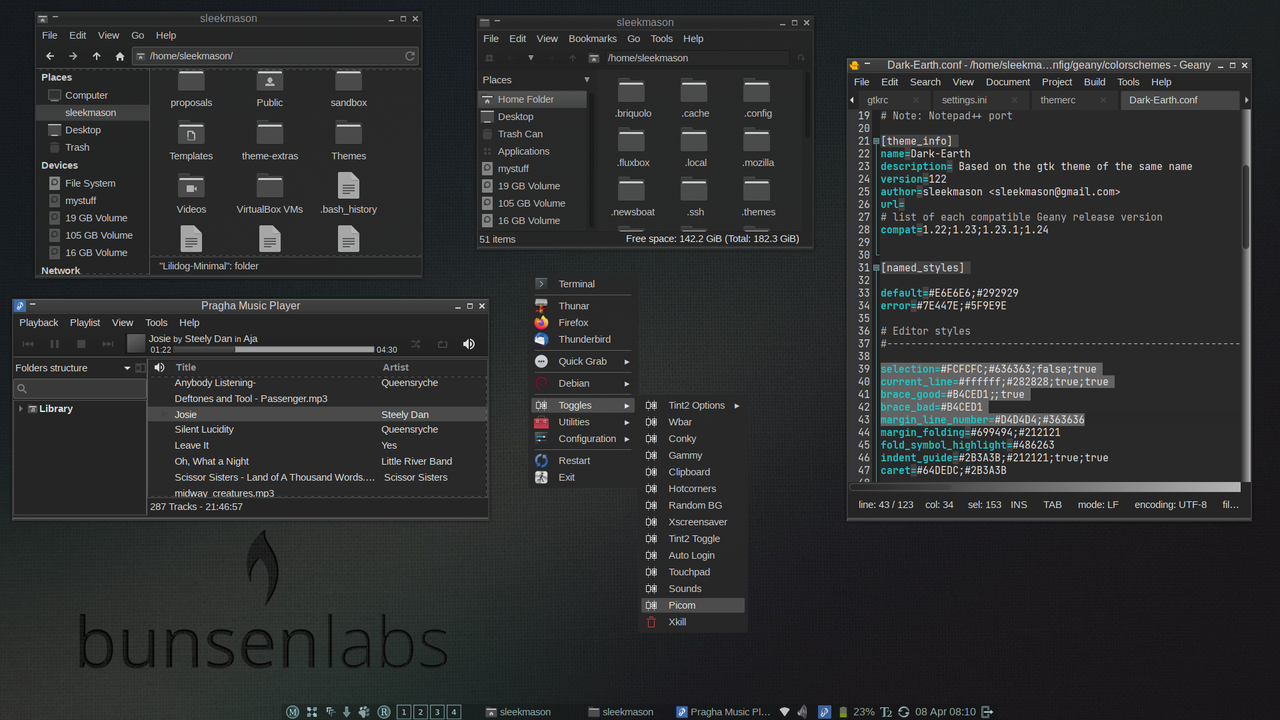1280x720 pixels.
Task: Skip to previous track in Pragha
Action: (x=28, y=344)
